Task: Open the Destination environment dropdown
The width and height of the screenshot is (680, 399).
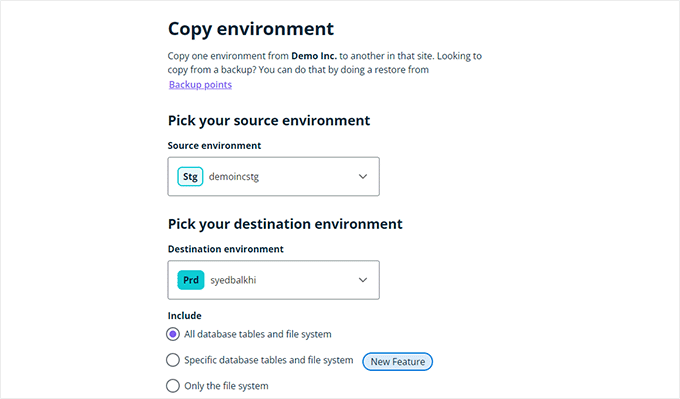Action: pyautogui.click(x=274, y=280)
